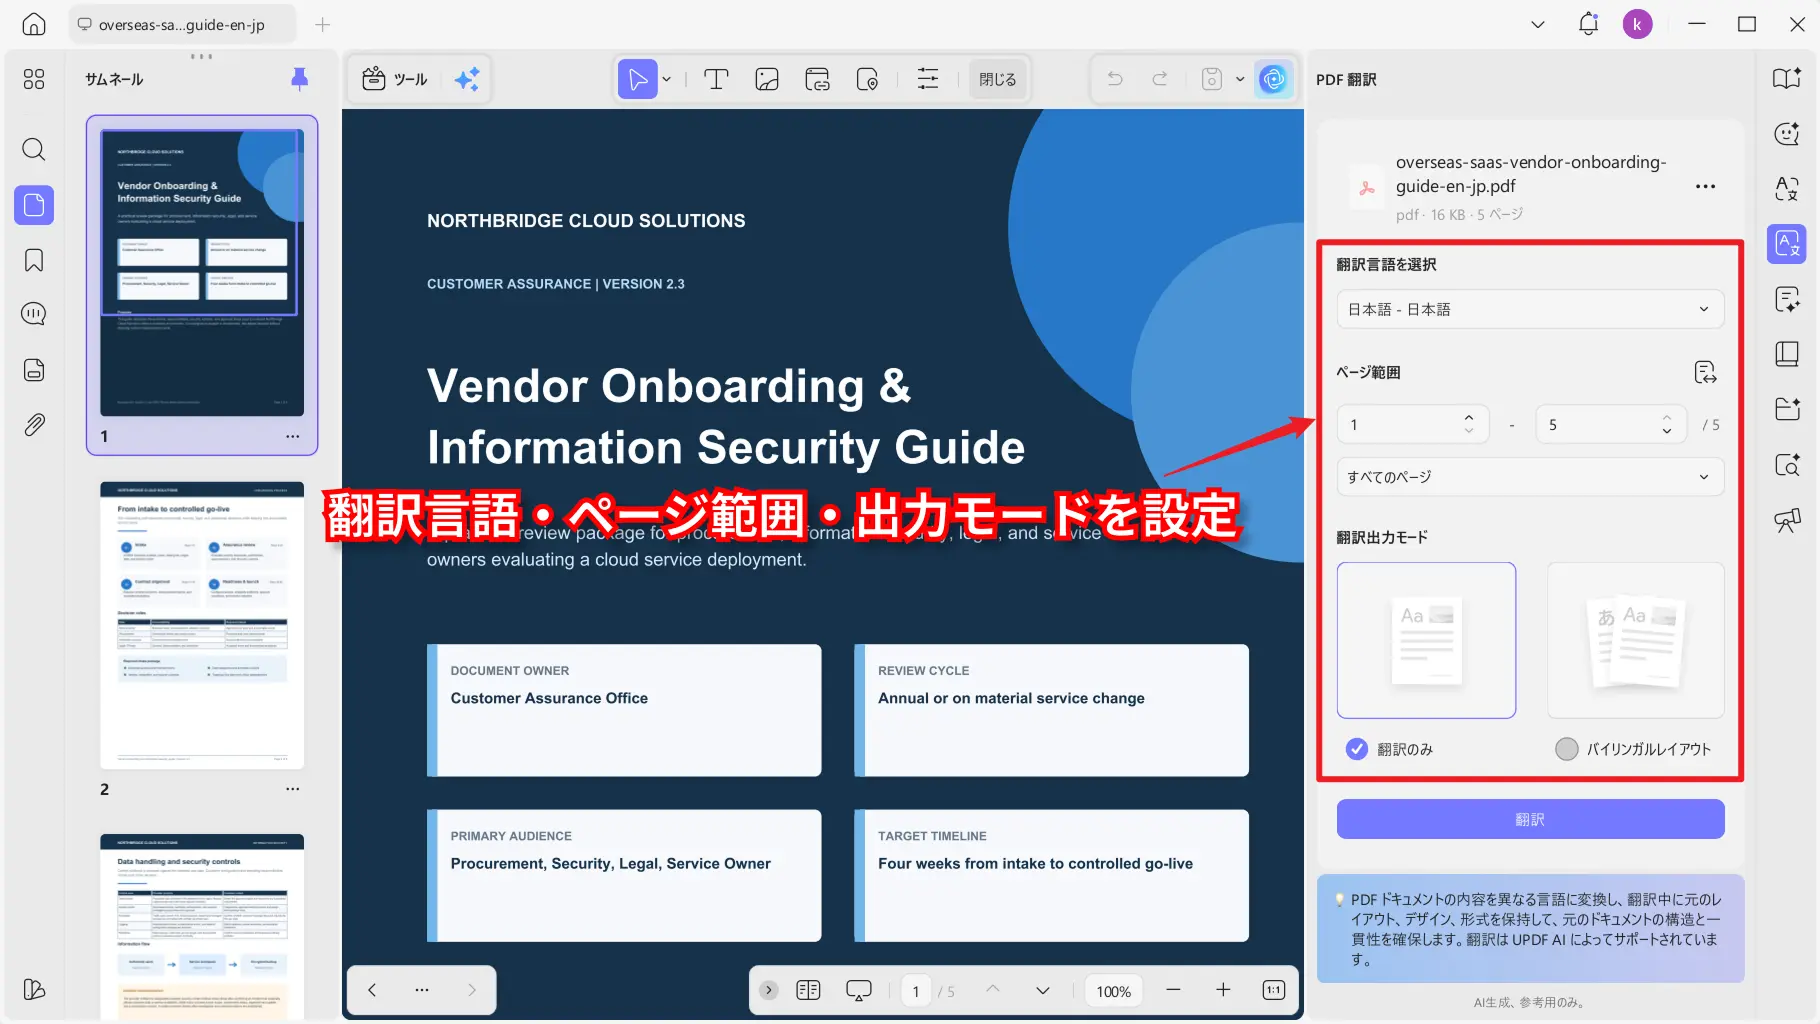This screenshot has width=1820, height=1024.
Task: Click the swap page range icon
Action: coord(1705,373)
